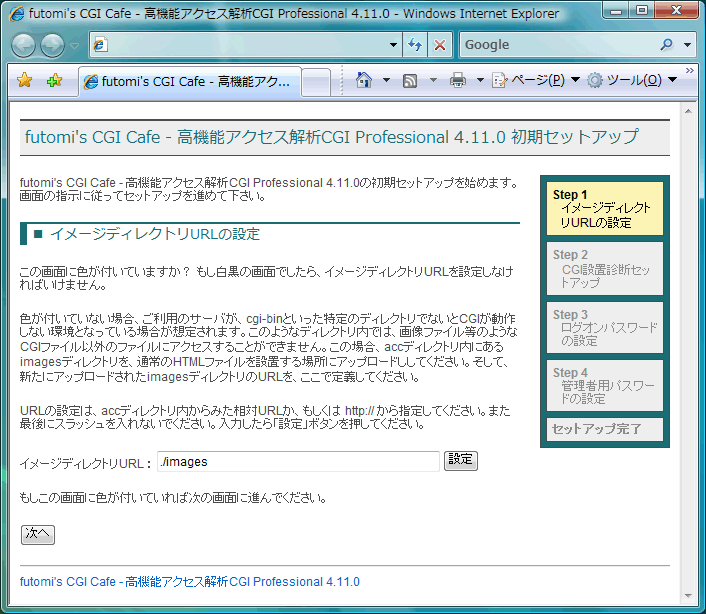
Task: Click the Home icon in the toolbar
Action: [364, 80]
